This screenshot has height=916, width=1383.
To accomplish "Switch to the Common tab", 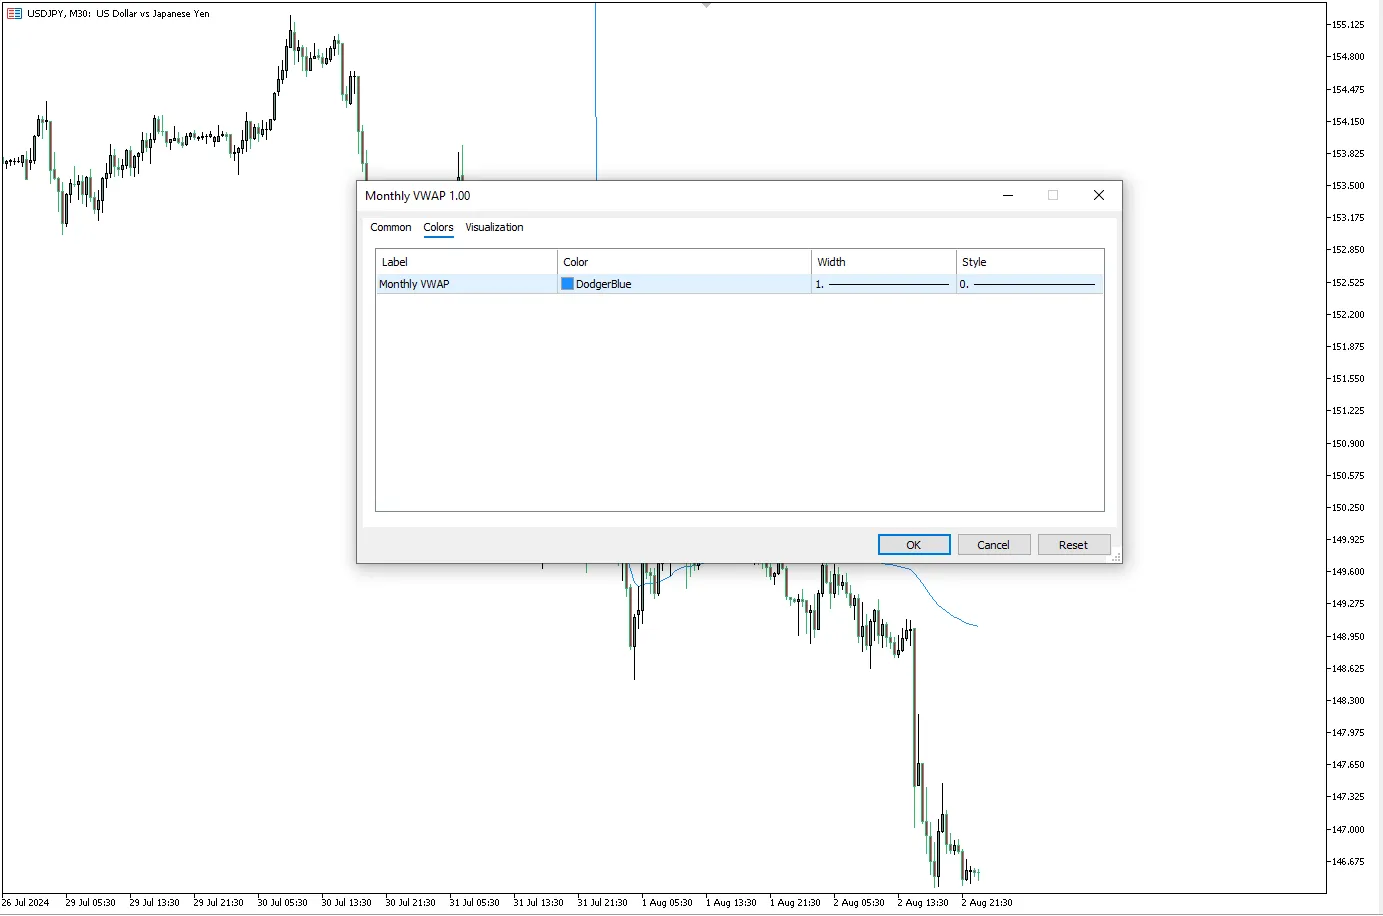I will point(390,227).
